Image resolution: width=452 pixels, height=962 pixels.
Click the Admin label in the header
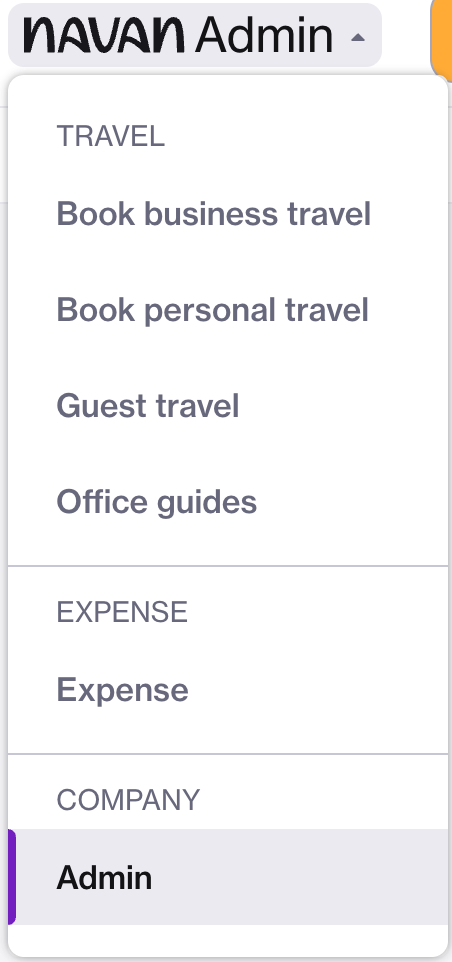(x=264, y=35)
